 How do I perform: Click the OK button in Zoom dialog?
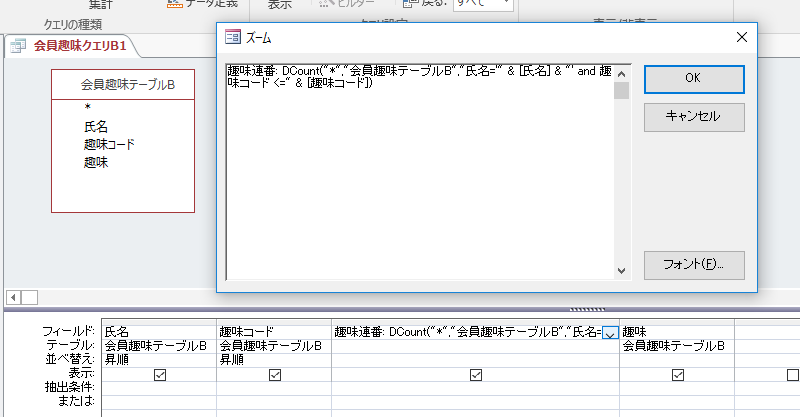click(694, 79)
